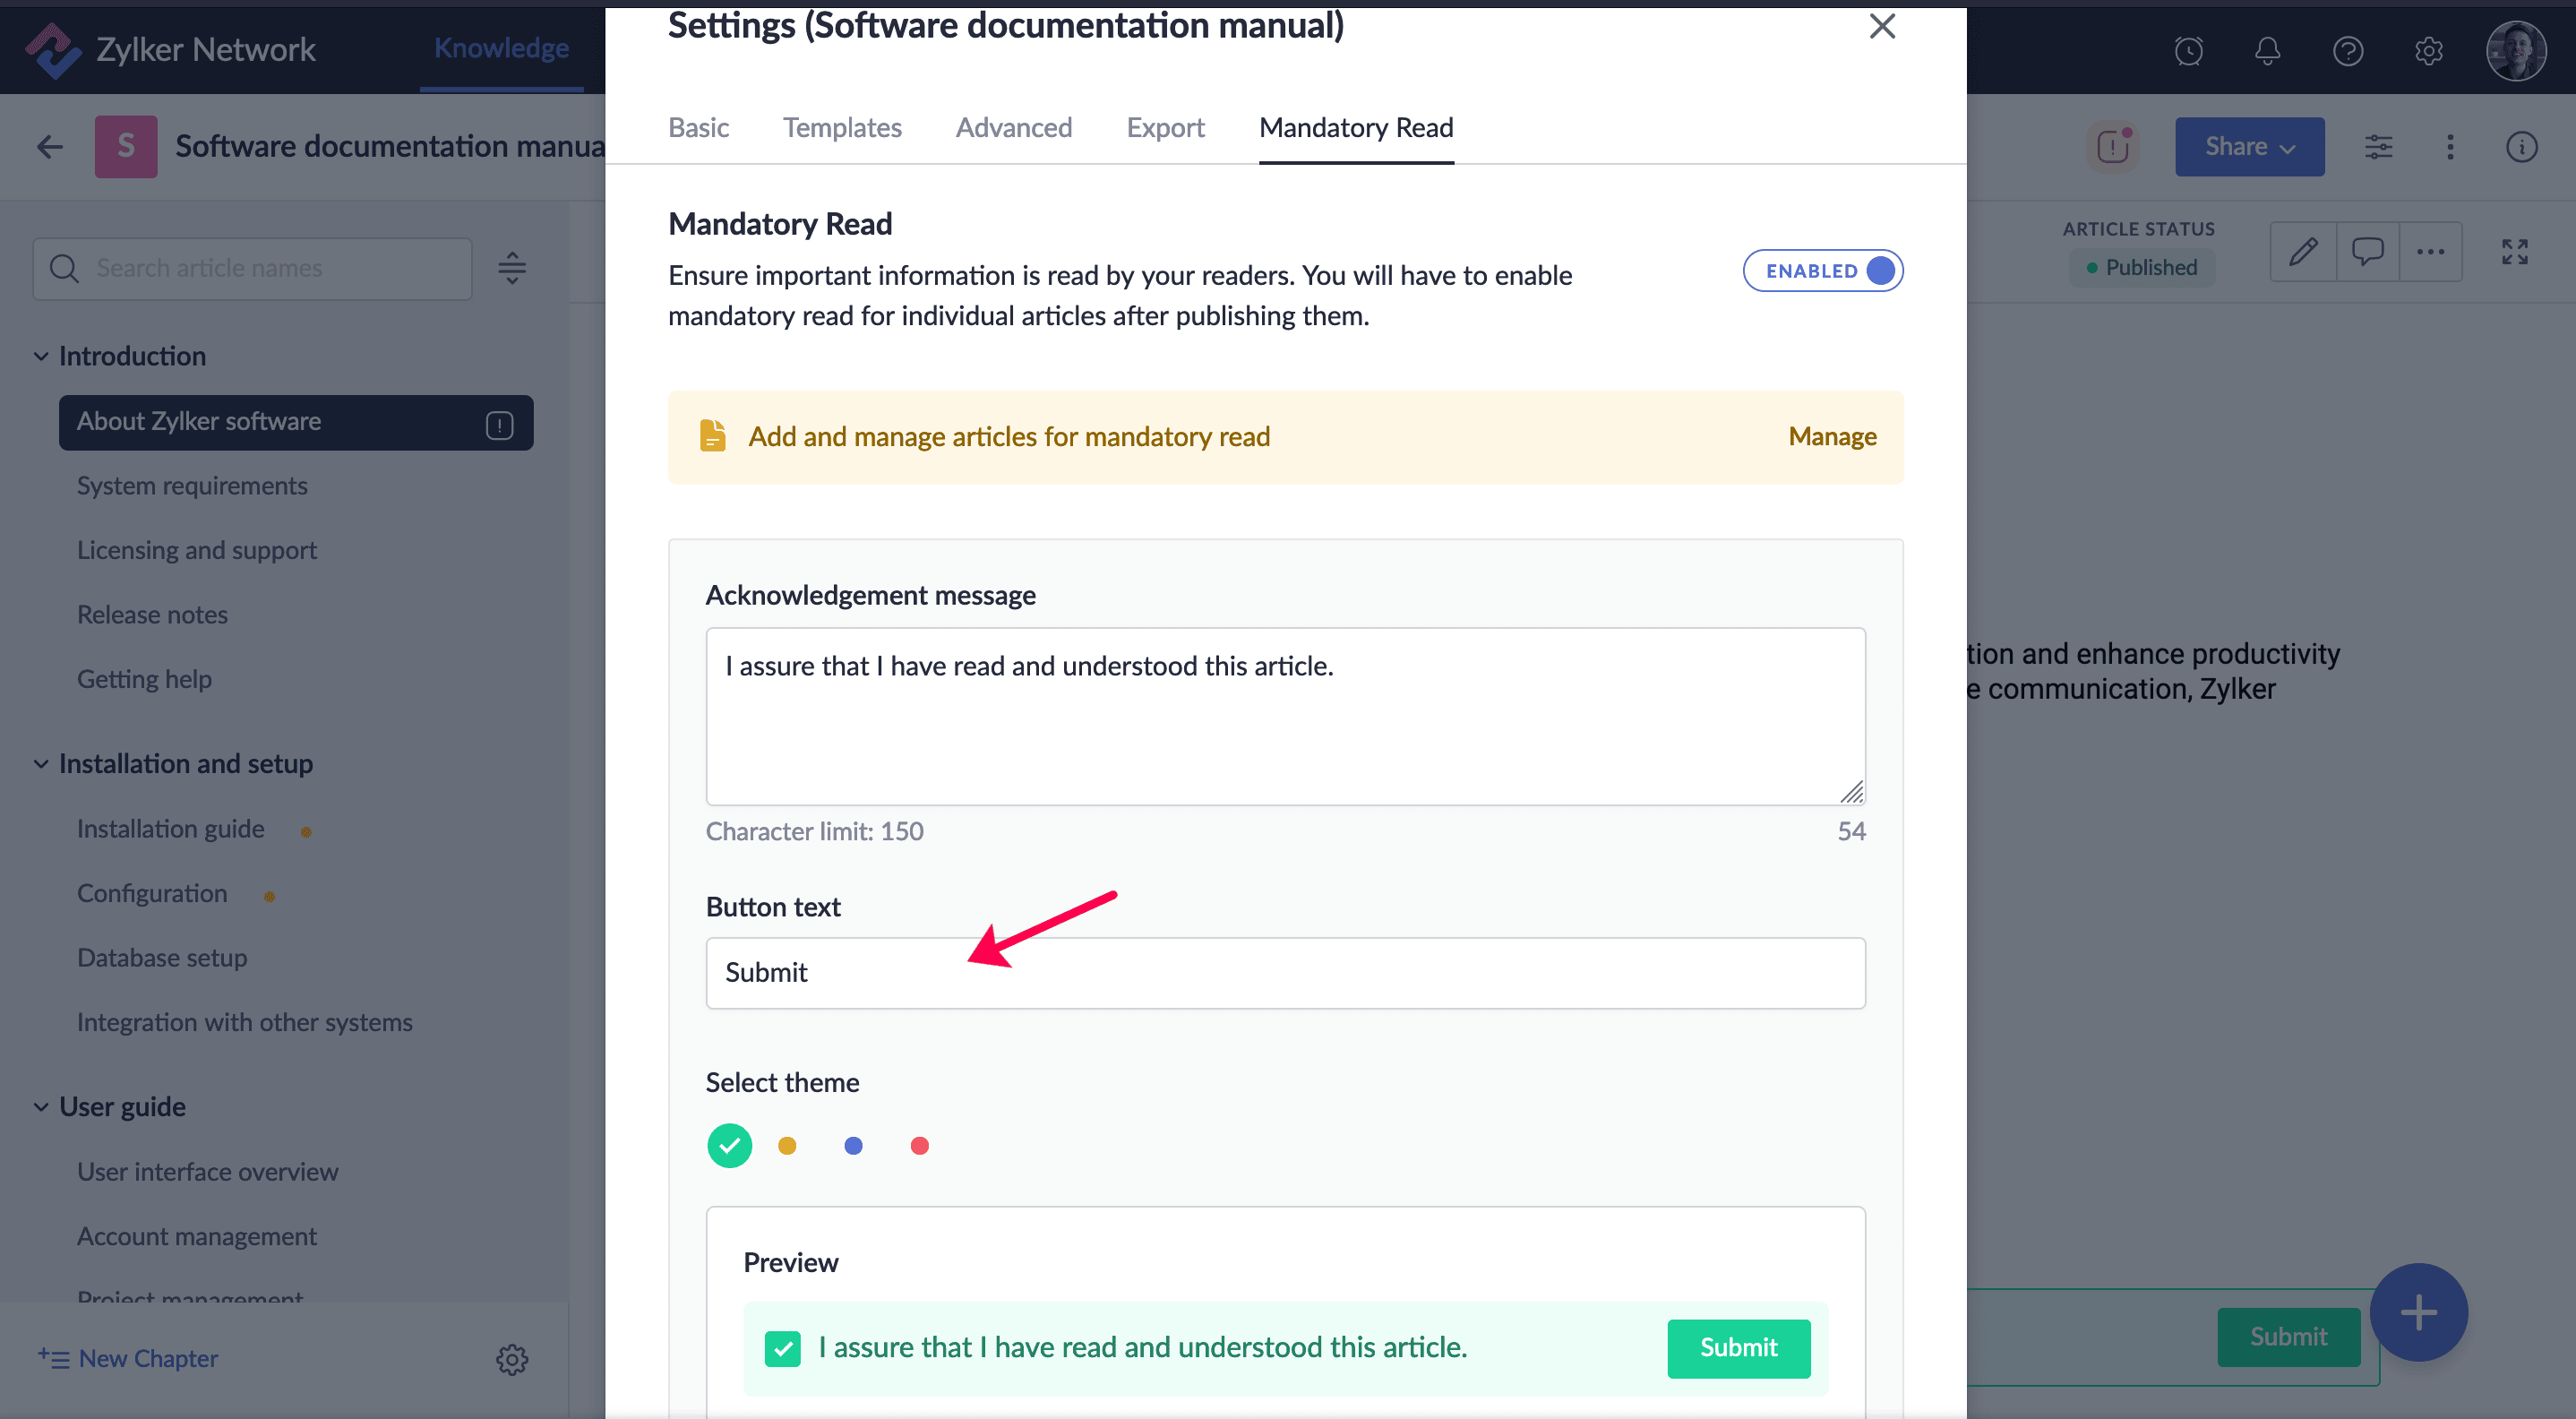Select the blue theme color
Screen dimensions: 2576x1419
(853, 1146)
